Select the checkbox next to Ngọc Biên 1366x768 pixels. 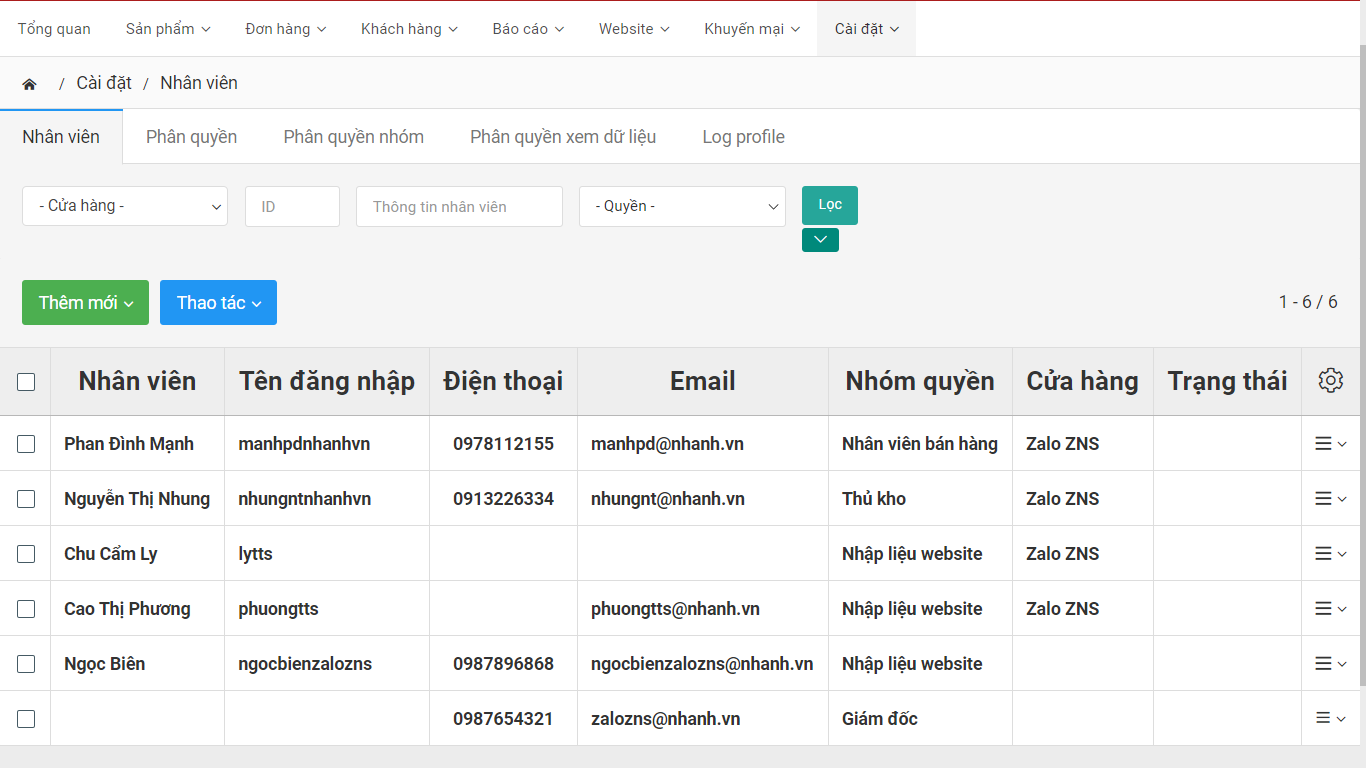pos(26,664)
